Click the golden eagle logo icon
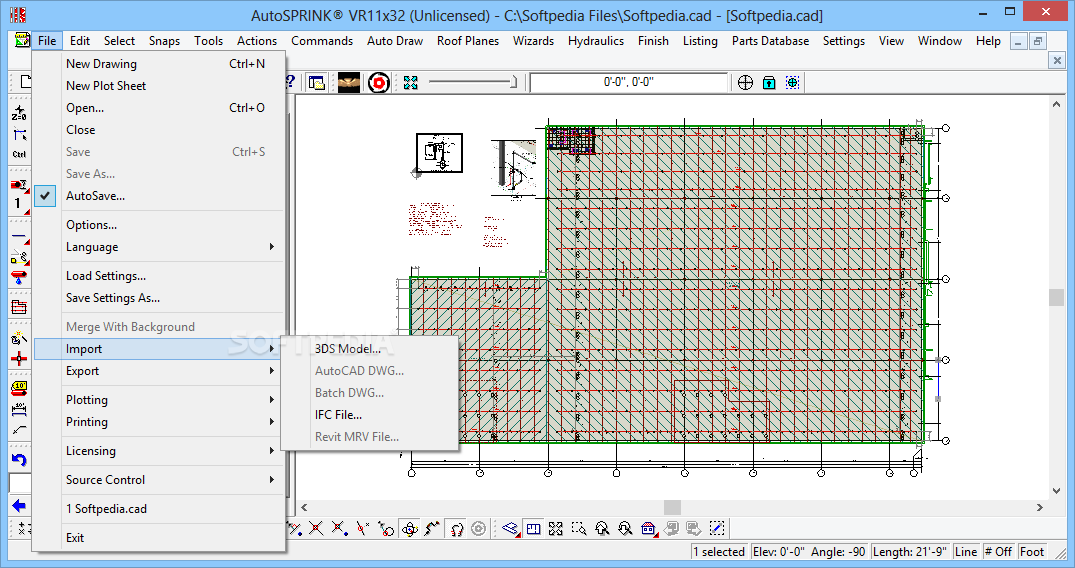This screenshot has width=1075, height=568. (348, 83)
